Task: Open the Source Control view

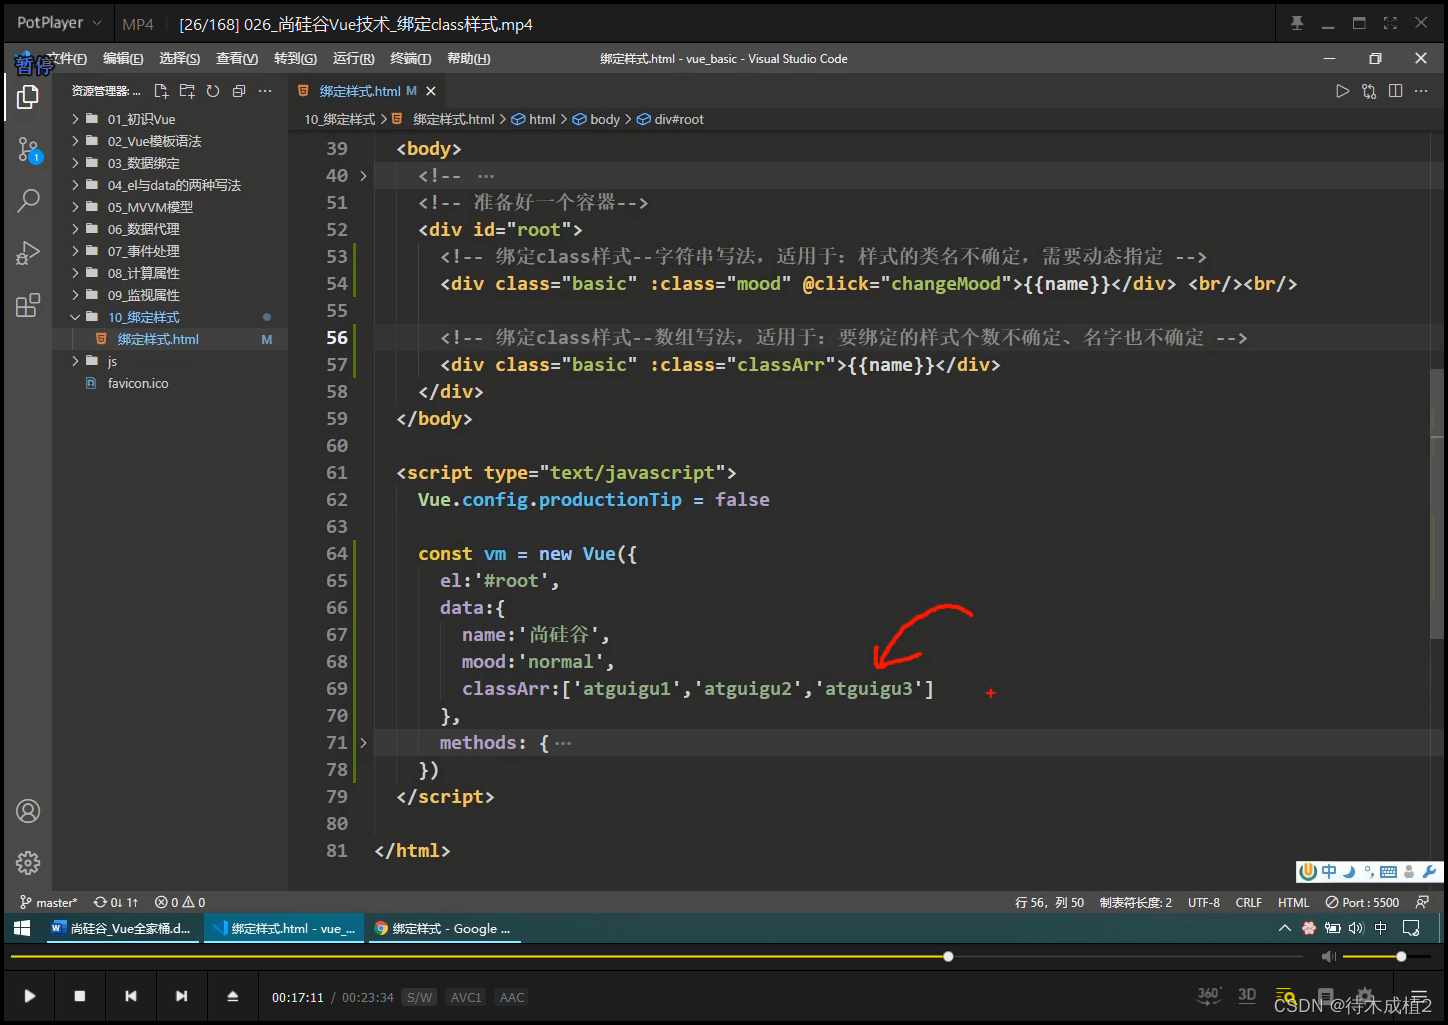Action: (x=28, y=150)
